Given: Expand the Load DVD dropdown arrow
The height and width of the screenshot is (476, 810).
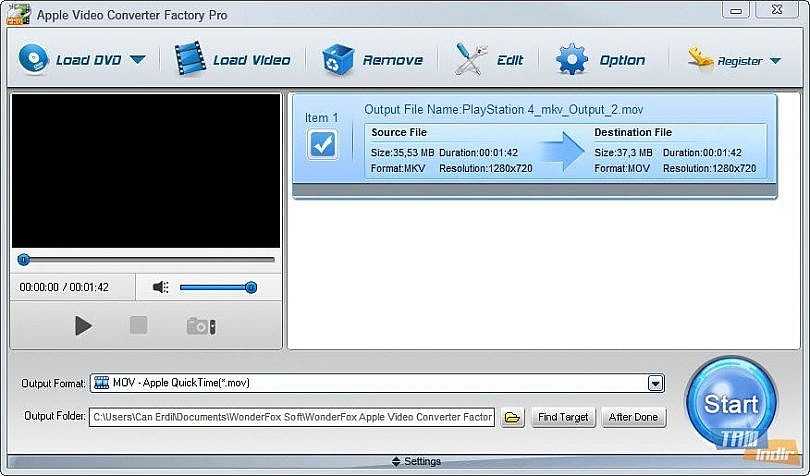Looking at the screenshot, I should click(137, 60).
